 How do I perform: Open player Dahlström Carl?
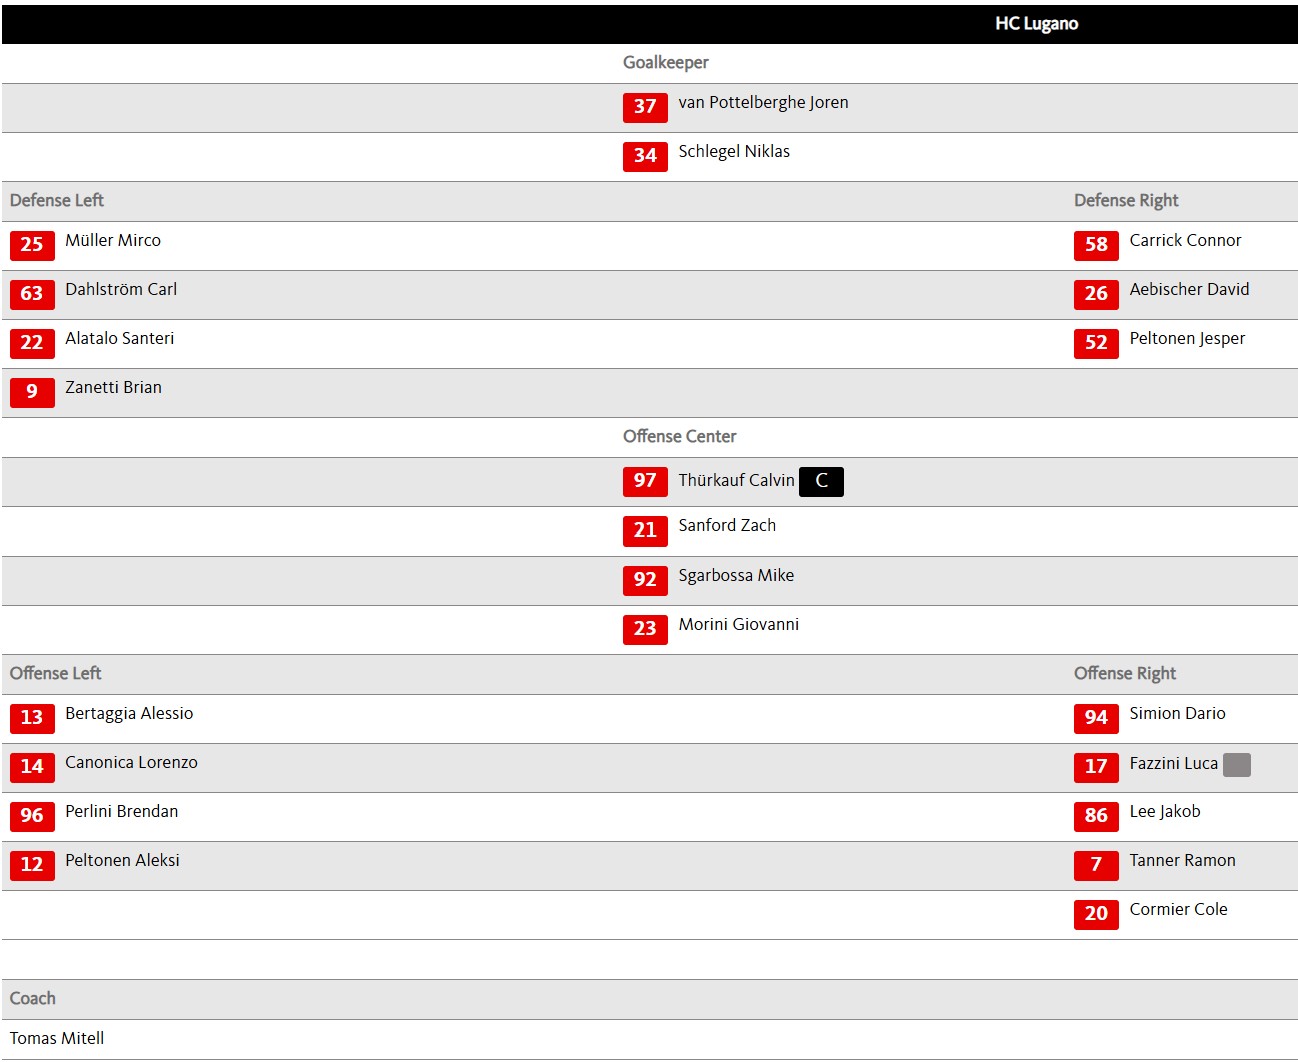point(121,290)
